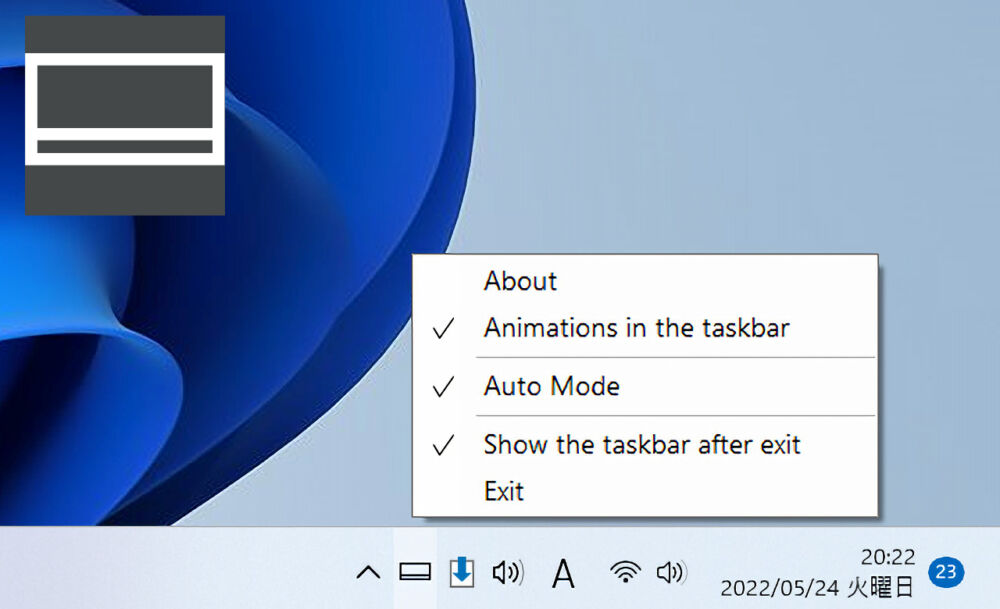The width and height of the screenshot is (1000, 609).
Task: Click the volume icon near the clock
Action: (671, 572)
